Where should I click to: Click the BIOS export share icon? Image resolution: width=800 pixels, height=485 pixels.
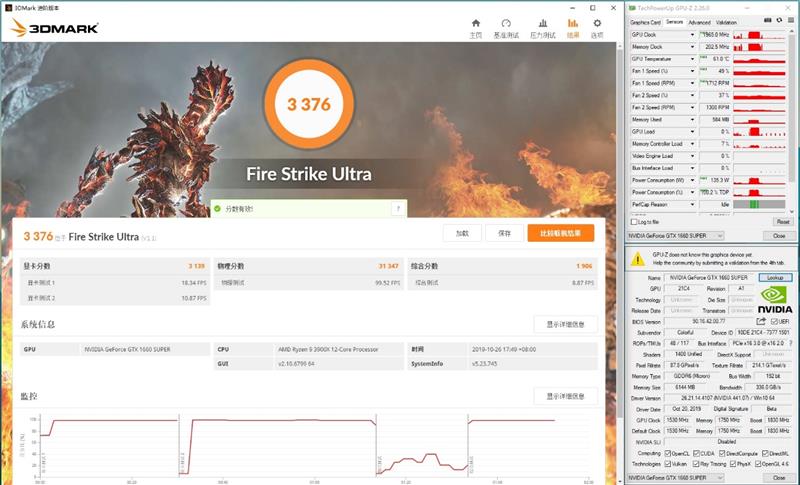tap(761, 321)
